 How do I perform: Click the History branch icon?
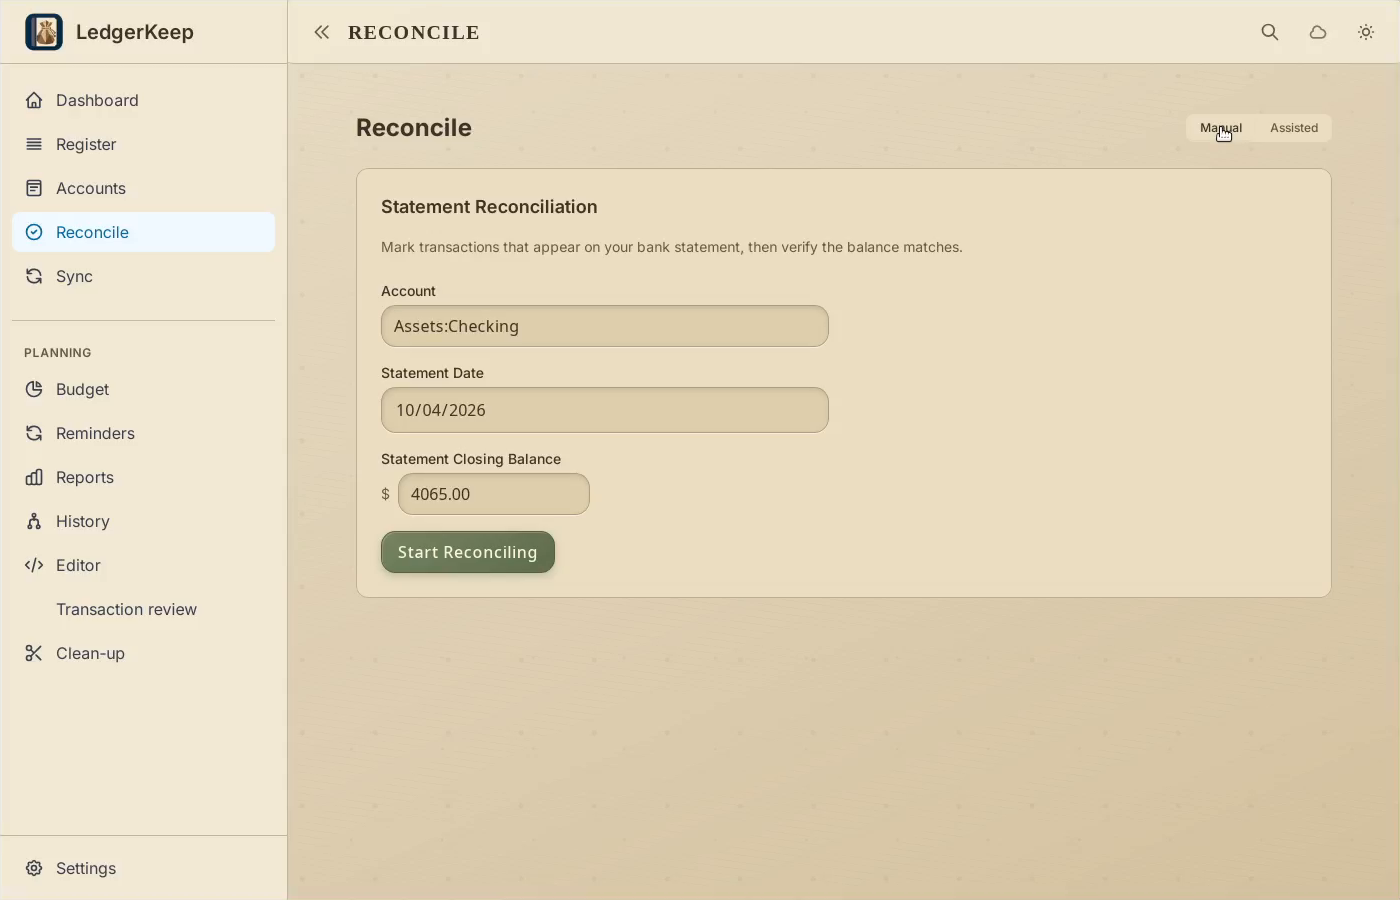pos(34,521)
